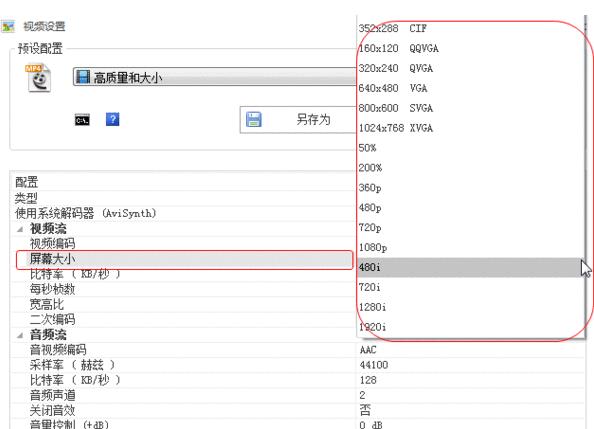Select the 视频编码 row

184,244
